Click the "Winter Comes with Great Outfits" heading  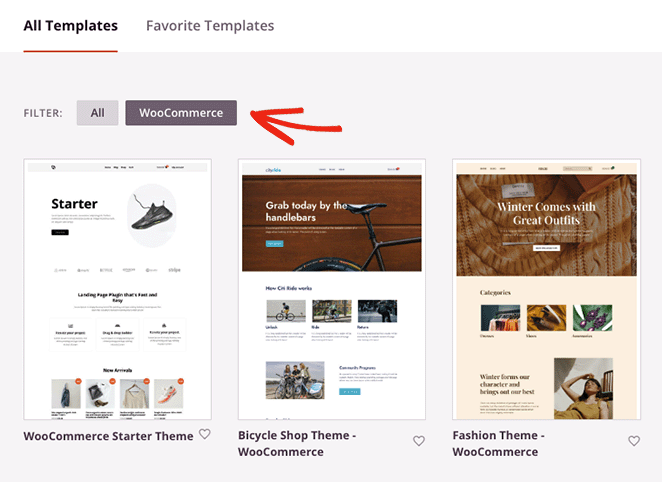[x=546, y=214]
